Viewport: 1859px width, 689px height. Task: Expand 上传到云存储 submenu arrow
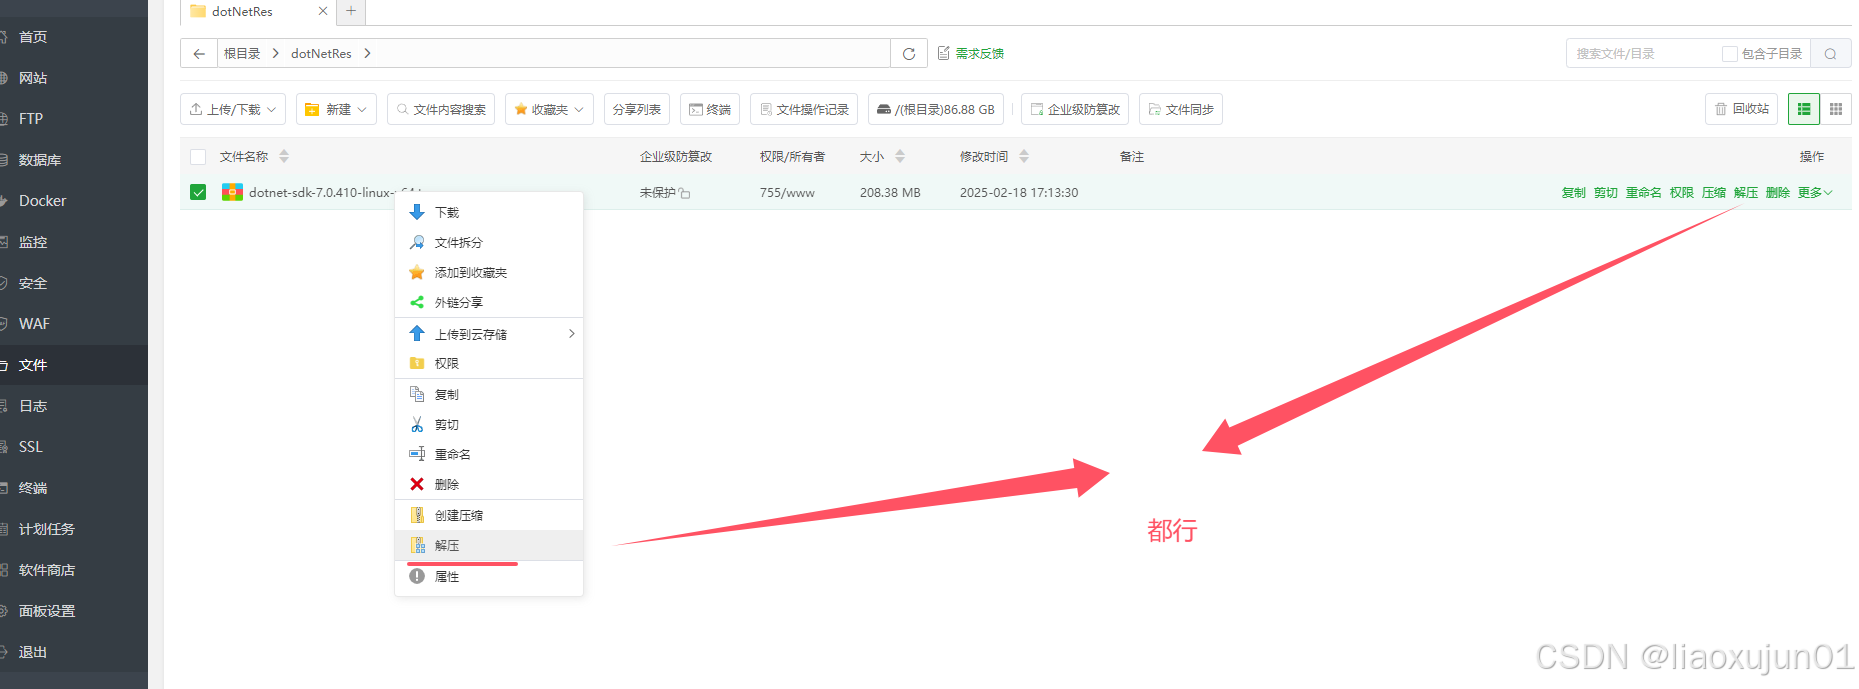click(x=571, y=333)
